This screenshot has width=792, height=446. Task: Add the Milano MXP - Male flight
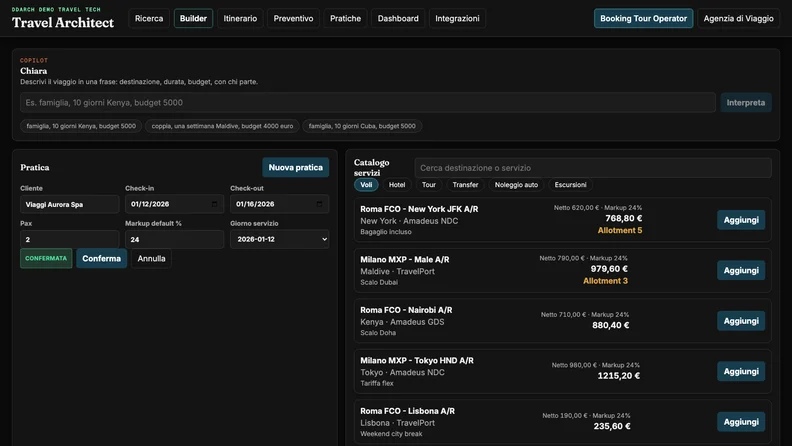point(741,270)
